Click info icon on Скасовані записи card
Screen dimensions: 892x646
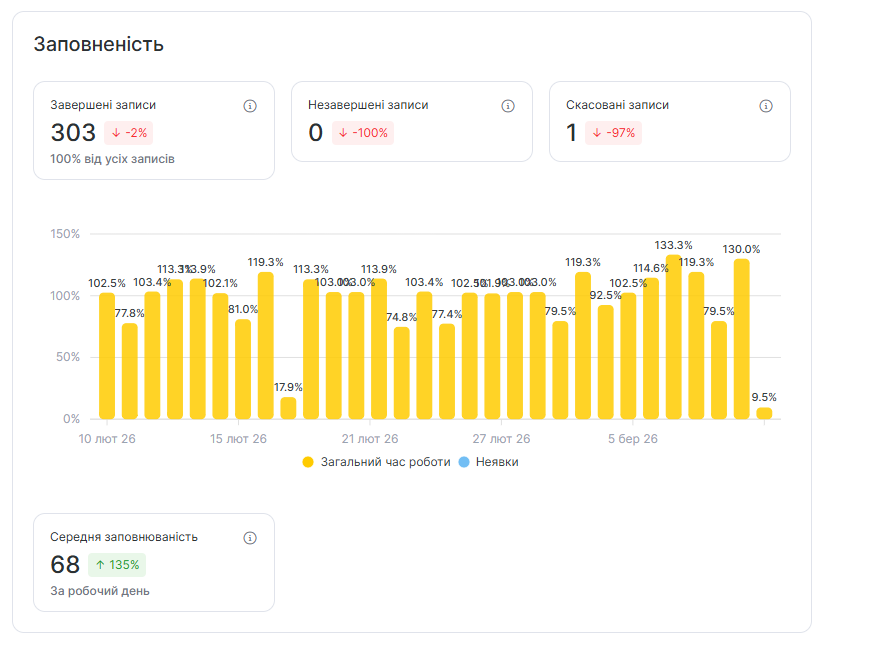(x=766, y=106)
